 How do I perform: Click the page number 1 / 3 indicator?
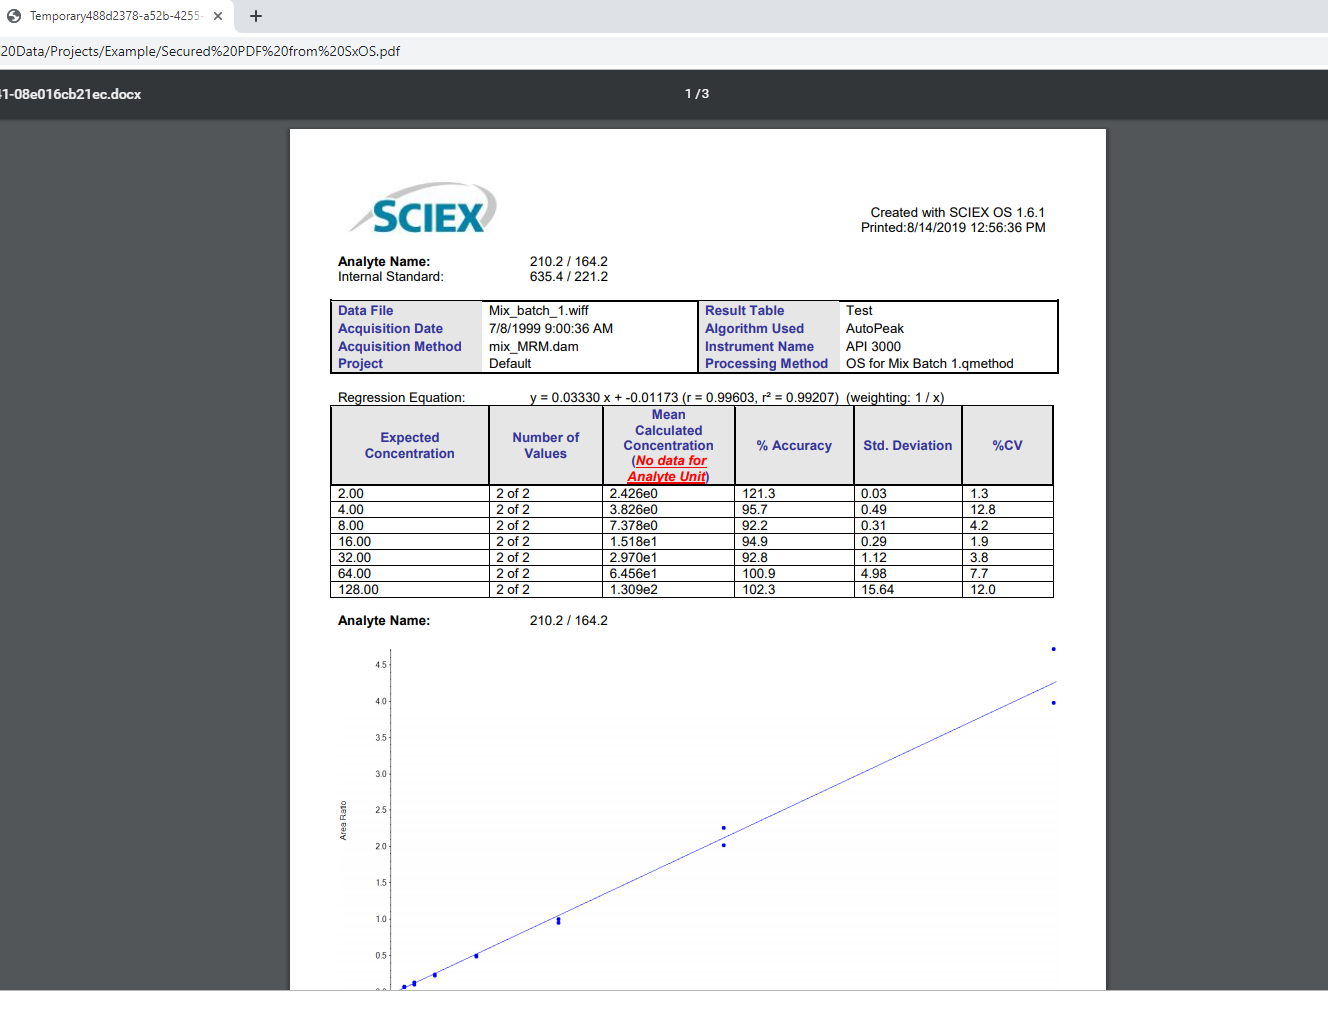697,94
